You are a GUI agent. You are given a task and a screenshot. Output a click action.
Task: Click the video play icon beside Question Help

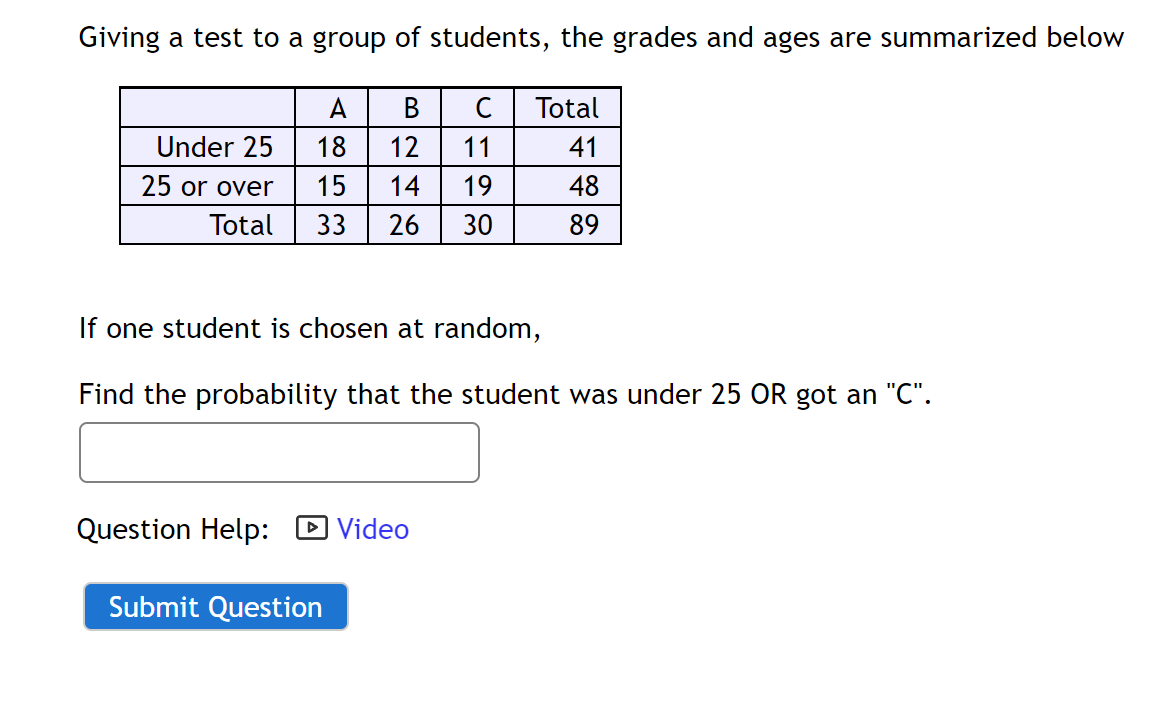pyautogui.click(x=311, y=528)
